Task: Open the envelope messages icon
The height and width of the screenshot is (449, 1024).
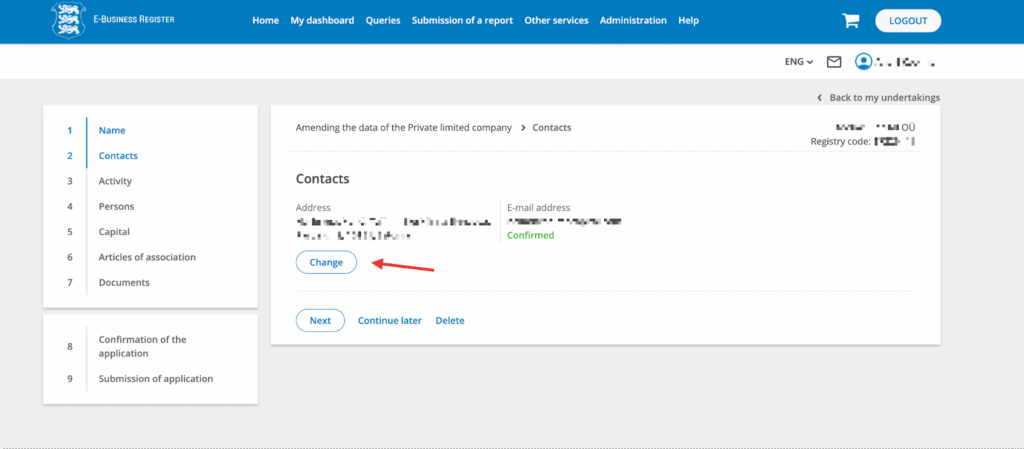Action: tap(834, 62)
